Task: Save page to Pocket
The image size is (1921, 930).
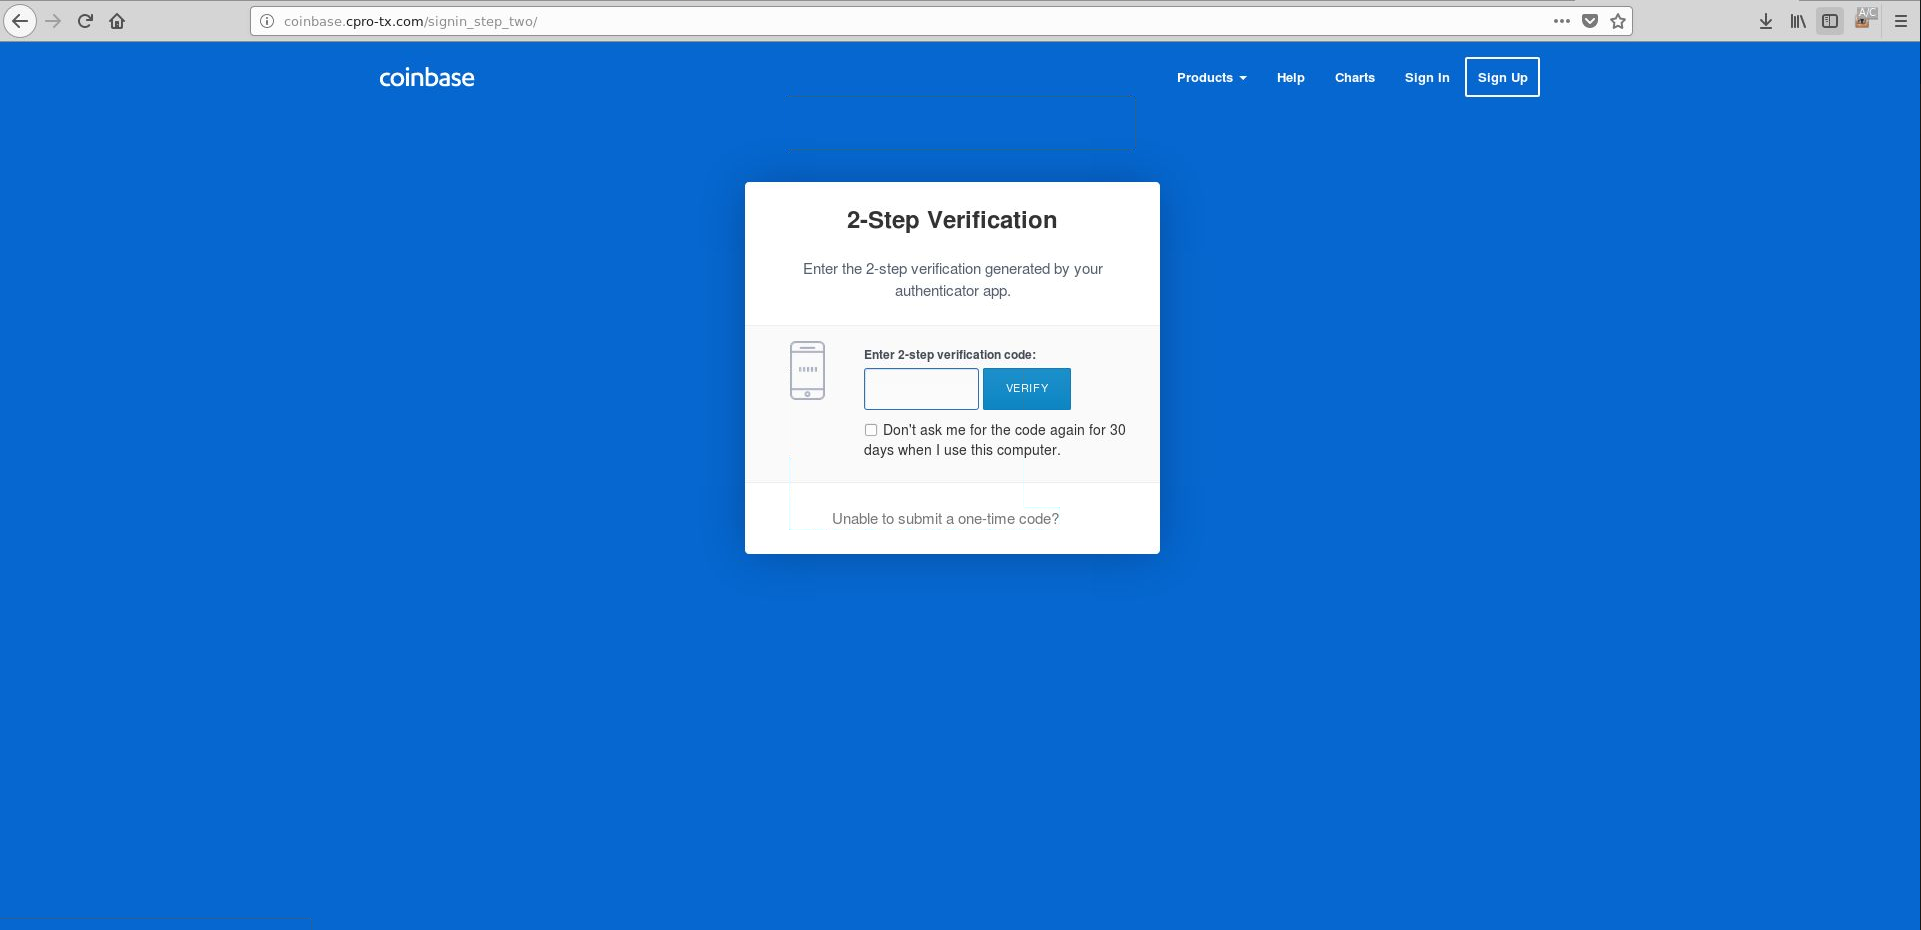Action: pyautogui.click(x=1590, y=21)
